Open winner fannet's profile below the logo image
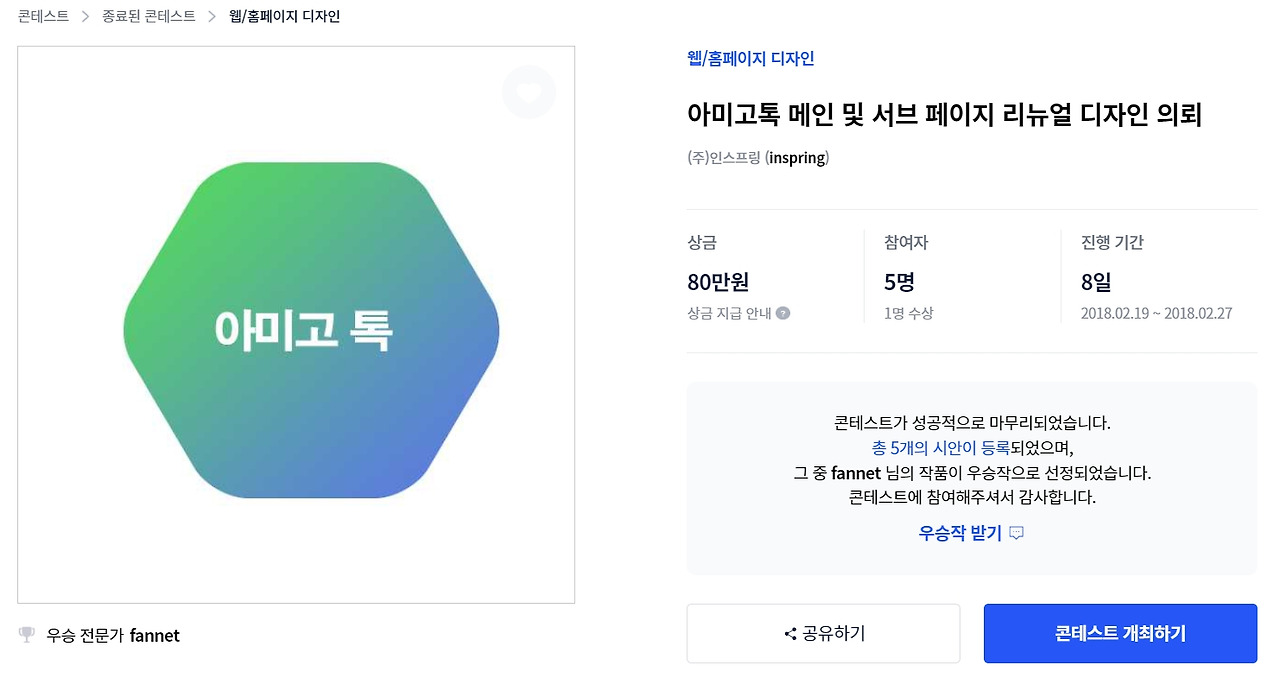 [155, 635]
